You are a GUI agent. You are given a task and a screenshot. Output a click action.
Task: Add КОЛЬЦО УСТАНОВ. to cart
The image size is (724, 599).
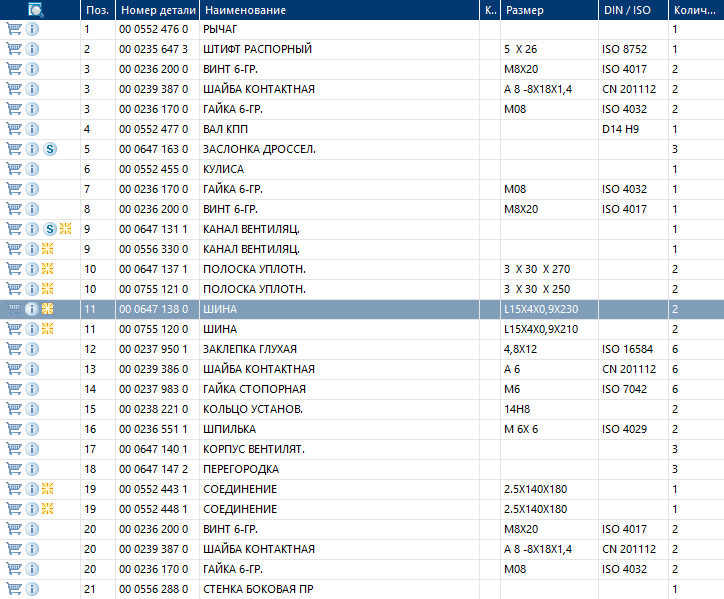(x=14, y=409)
